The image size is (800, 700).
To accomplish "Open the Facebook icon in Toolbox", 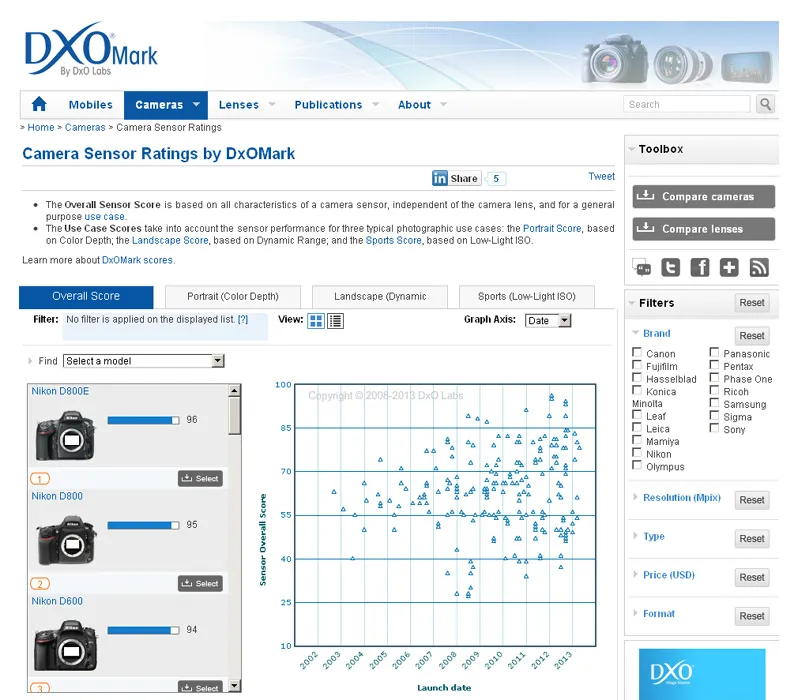I will [699, 267].
